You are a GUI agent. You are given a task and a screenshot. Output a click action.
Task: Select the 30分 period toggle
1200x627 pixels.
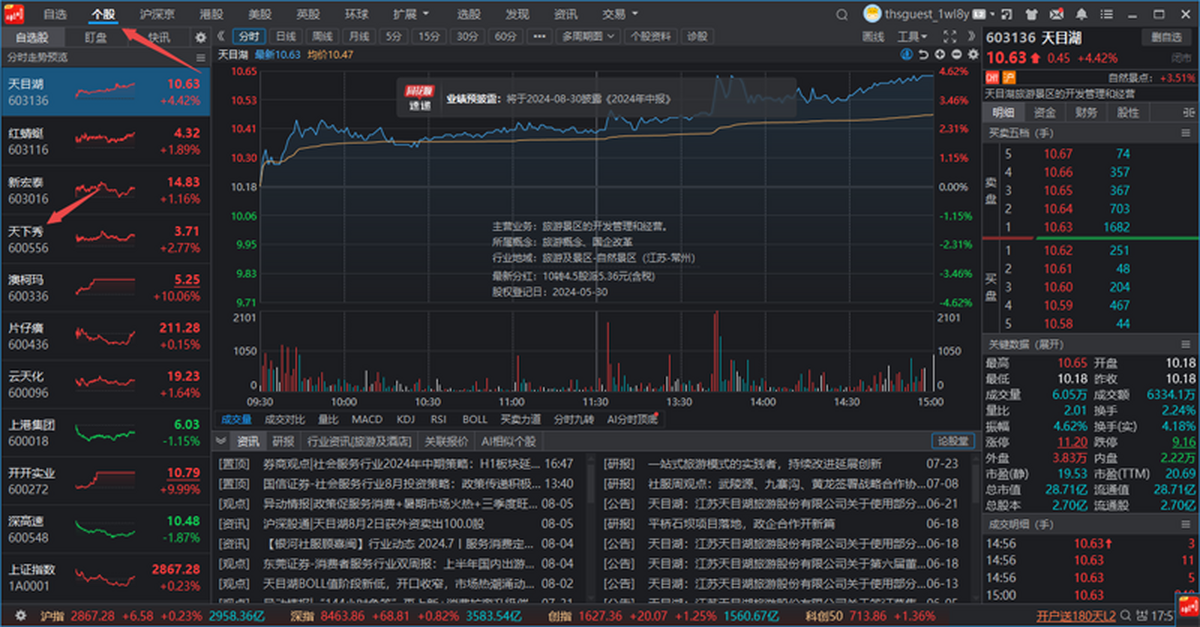tap(467, 36)
